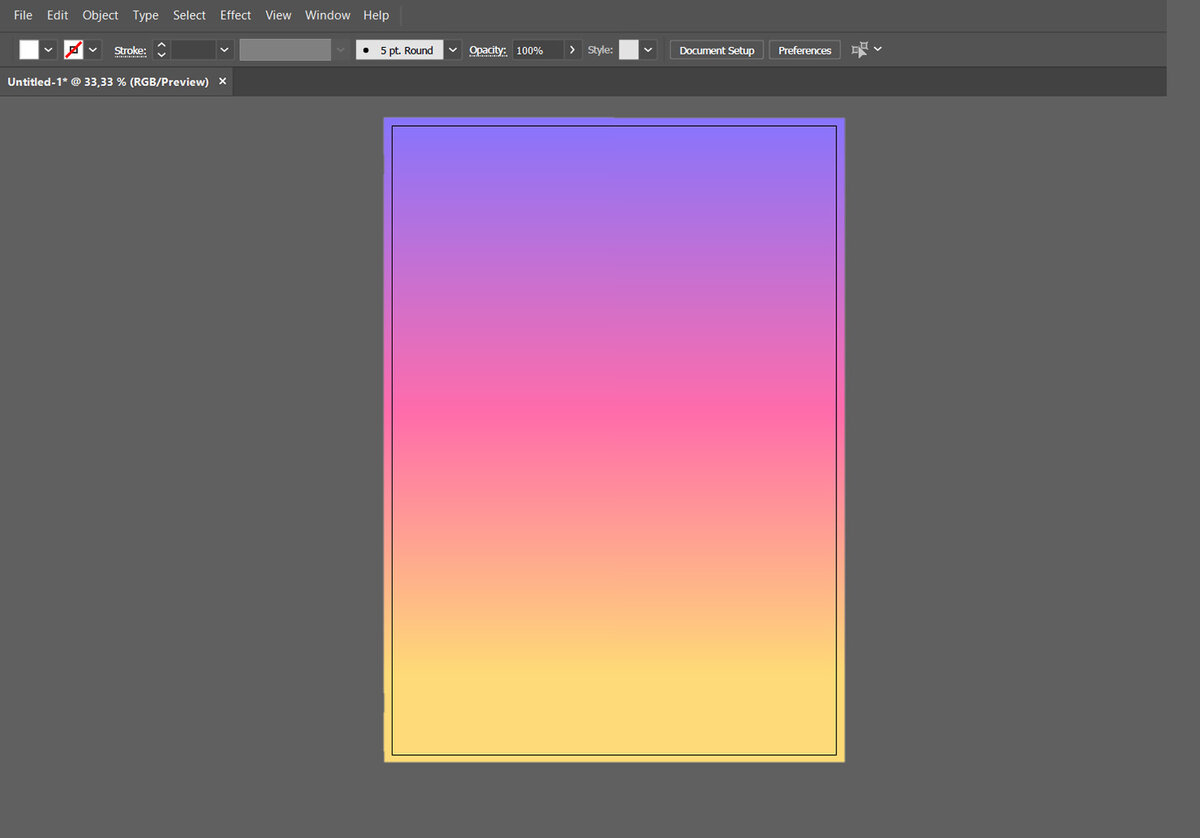Open the fill color dropdown arrow
This screenshot has width=1200, height=838.
[x=49, y=50]
